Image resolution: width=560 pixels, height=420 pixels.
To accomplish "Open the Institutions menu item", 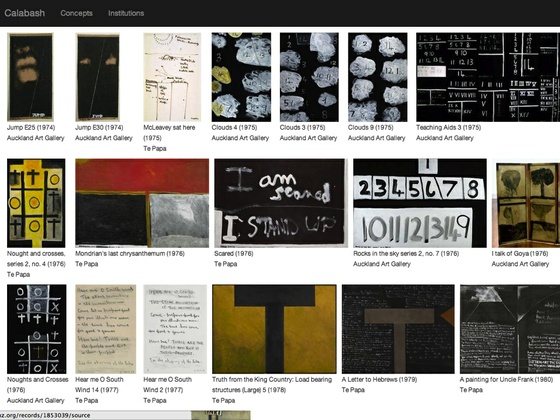I will (126, 13).
